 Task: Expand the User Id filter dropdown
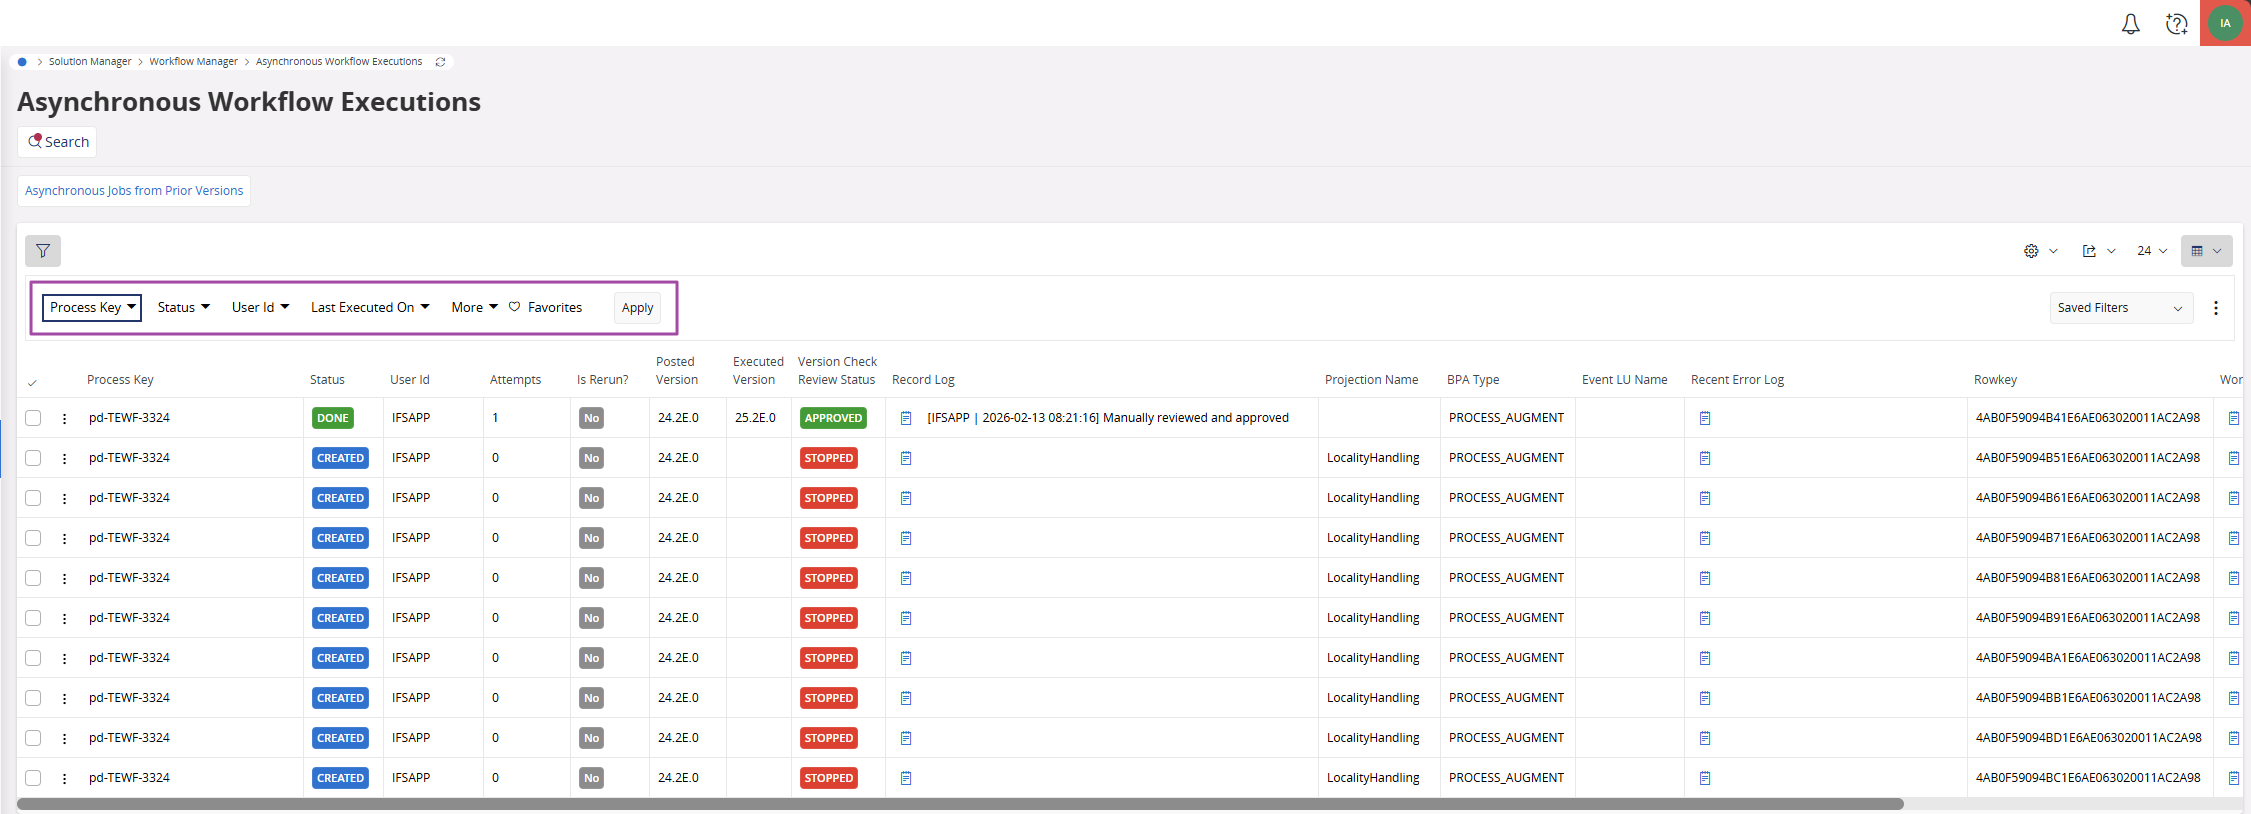click(x=260, y=308)
